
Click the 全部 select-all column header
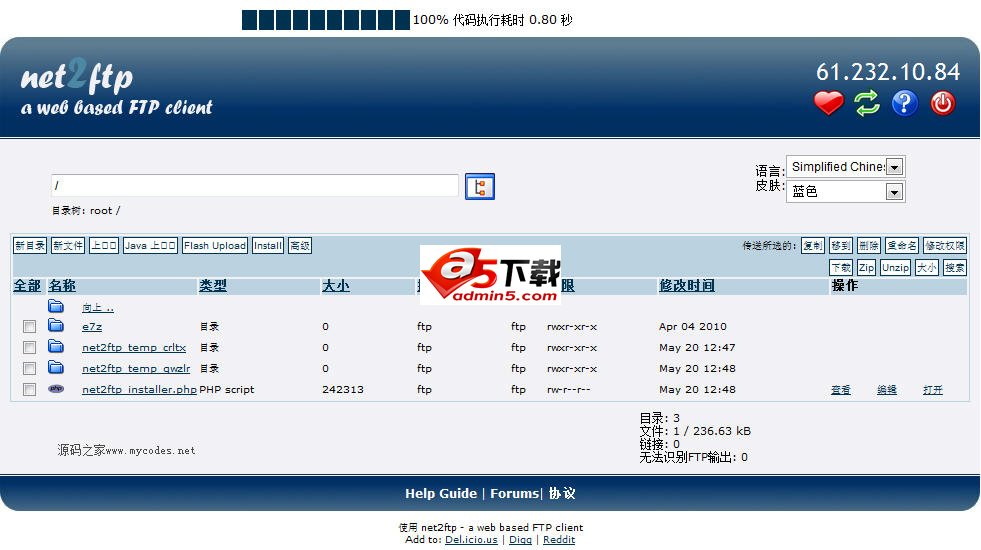[27, 286]
